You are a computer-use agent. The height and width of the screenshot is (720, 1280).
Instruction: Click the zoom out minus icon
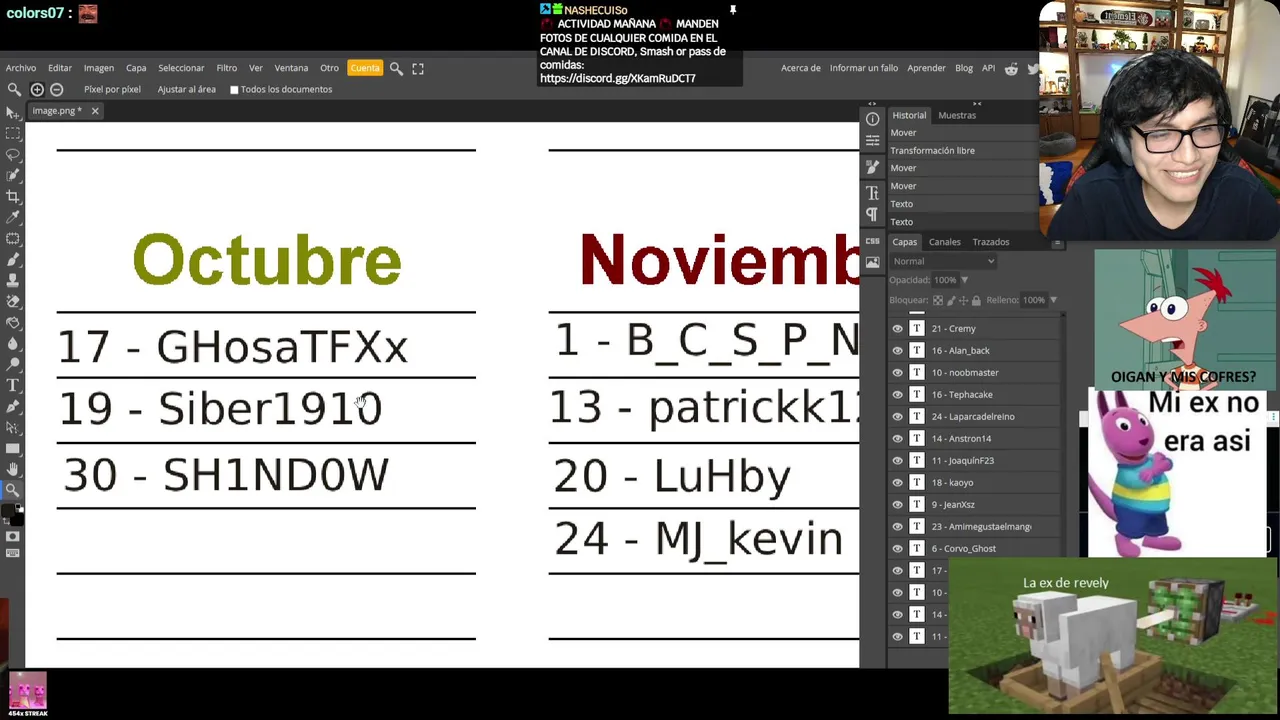tap(57, 89)
